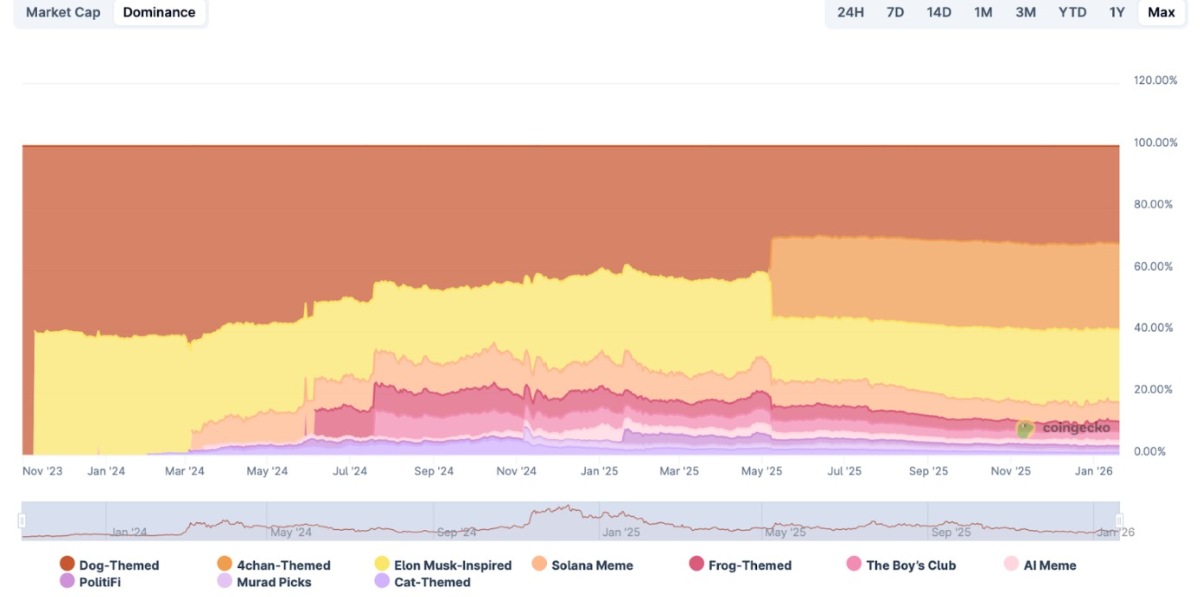Click the Jan '26 x-axis label
Image resolution: width=1200 pixels, height=597 pixels.
pyautogui.click(x=1093, y=470)
